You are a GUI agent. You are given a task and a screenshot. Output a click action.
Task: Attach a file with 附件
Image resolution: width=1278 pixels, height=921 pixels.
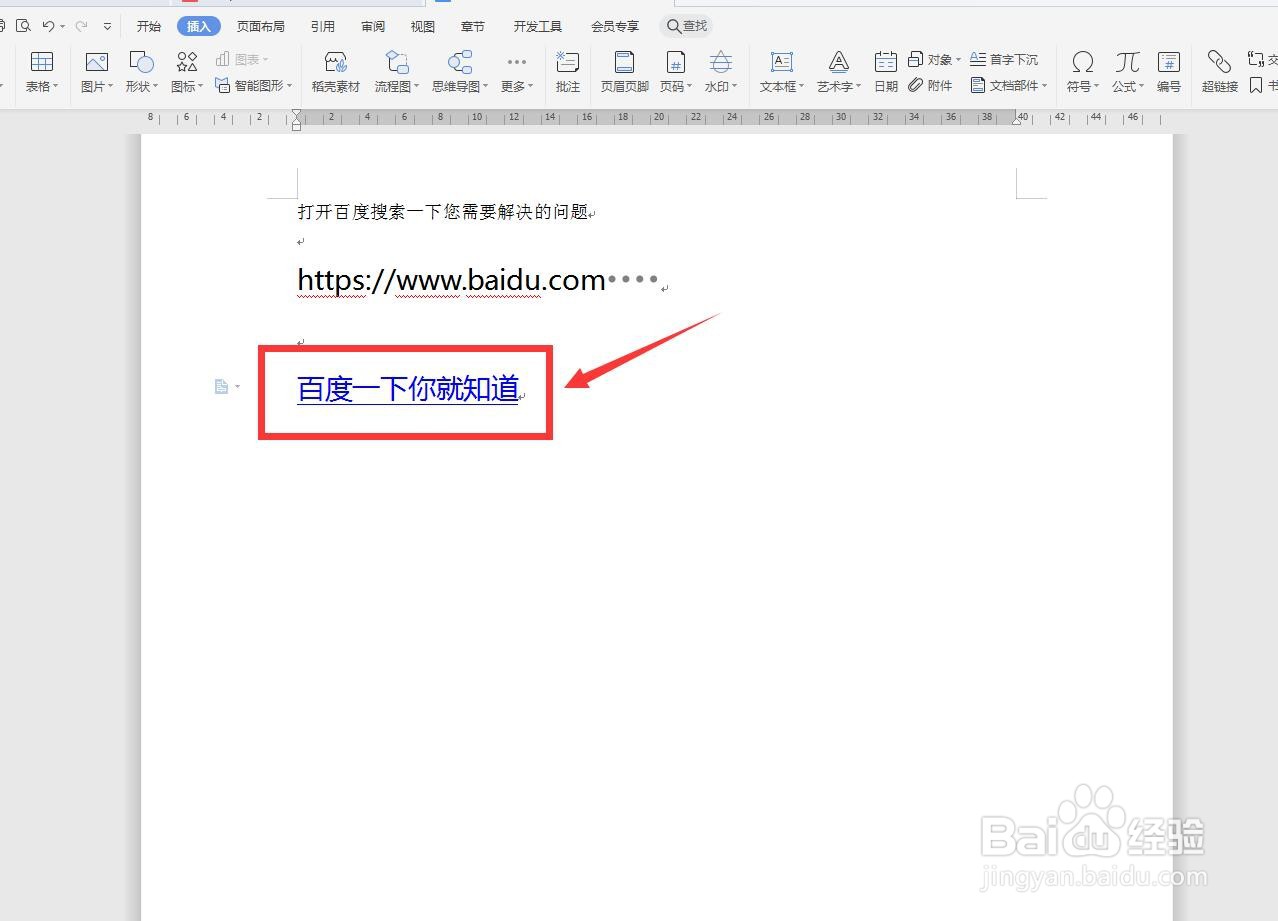point(930,86)
